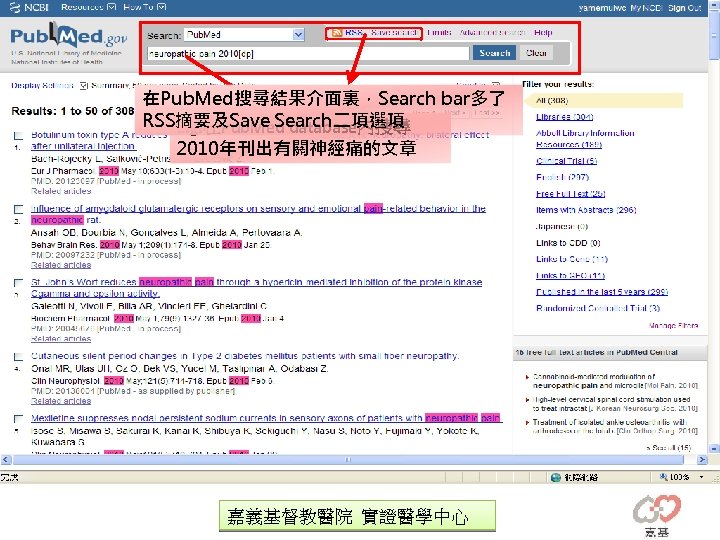Click the horizontal scrollbar right arrow
The image size is (720, 540).
702,459
